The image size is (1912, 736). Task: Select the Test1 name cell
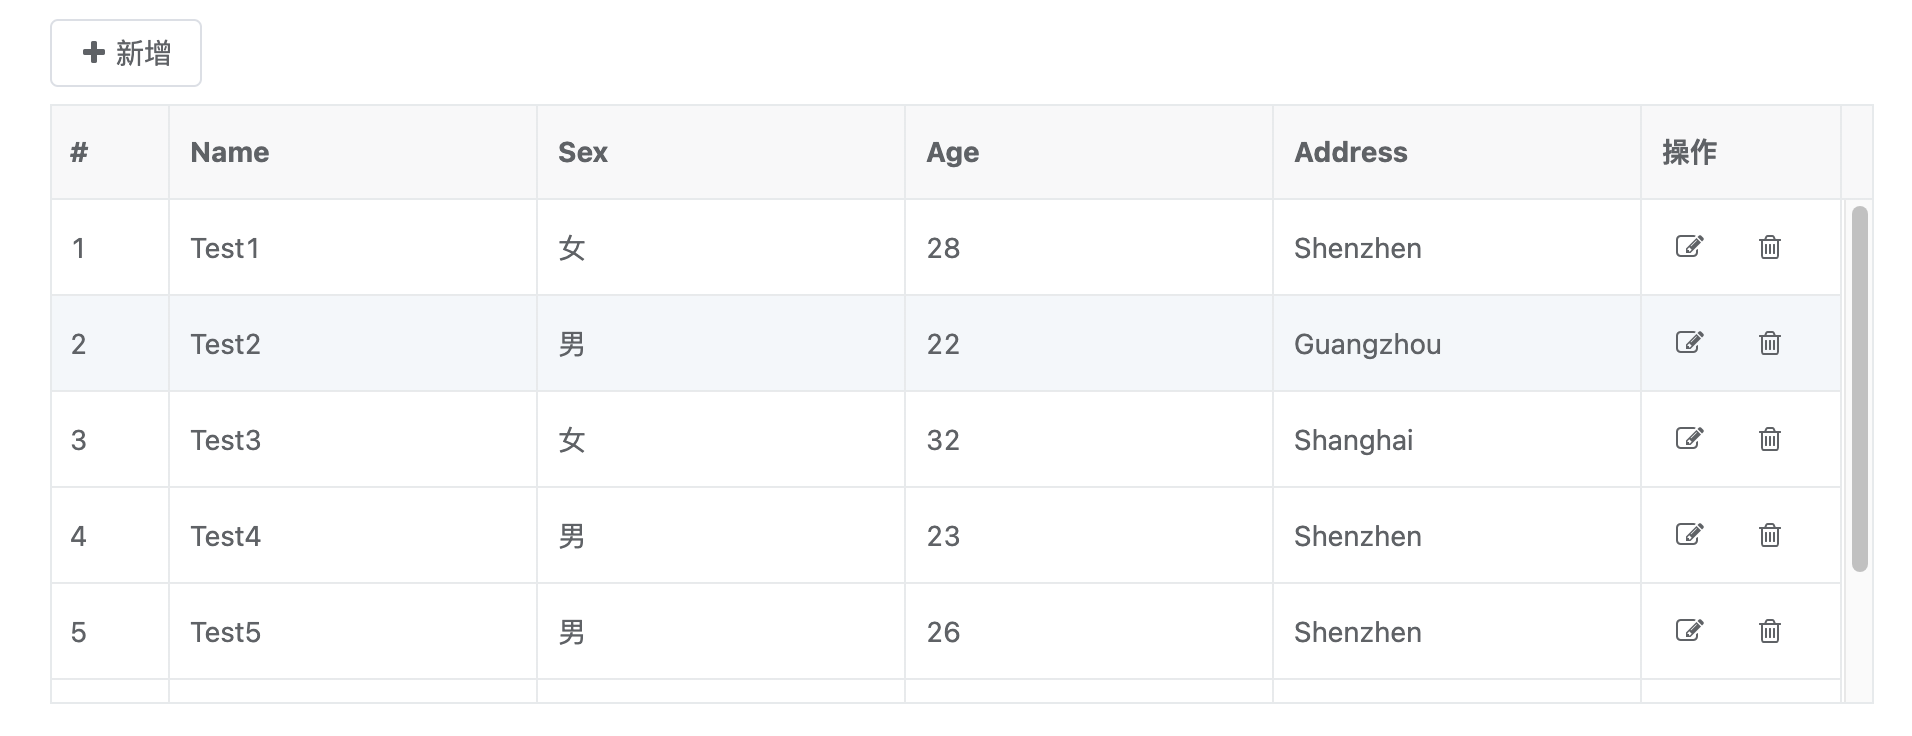(x=353, y=247)
